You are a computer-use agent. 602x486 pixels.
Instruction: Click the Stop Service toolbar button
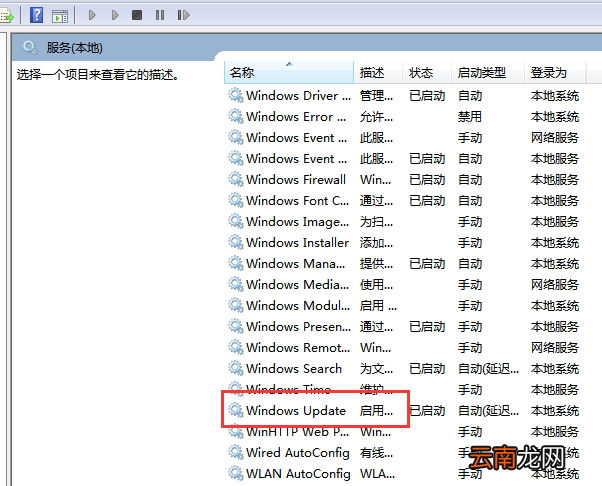[x=137, y=15]
